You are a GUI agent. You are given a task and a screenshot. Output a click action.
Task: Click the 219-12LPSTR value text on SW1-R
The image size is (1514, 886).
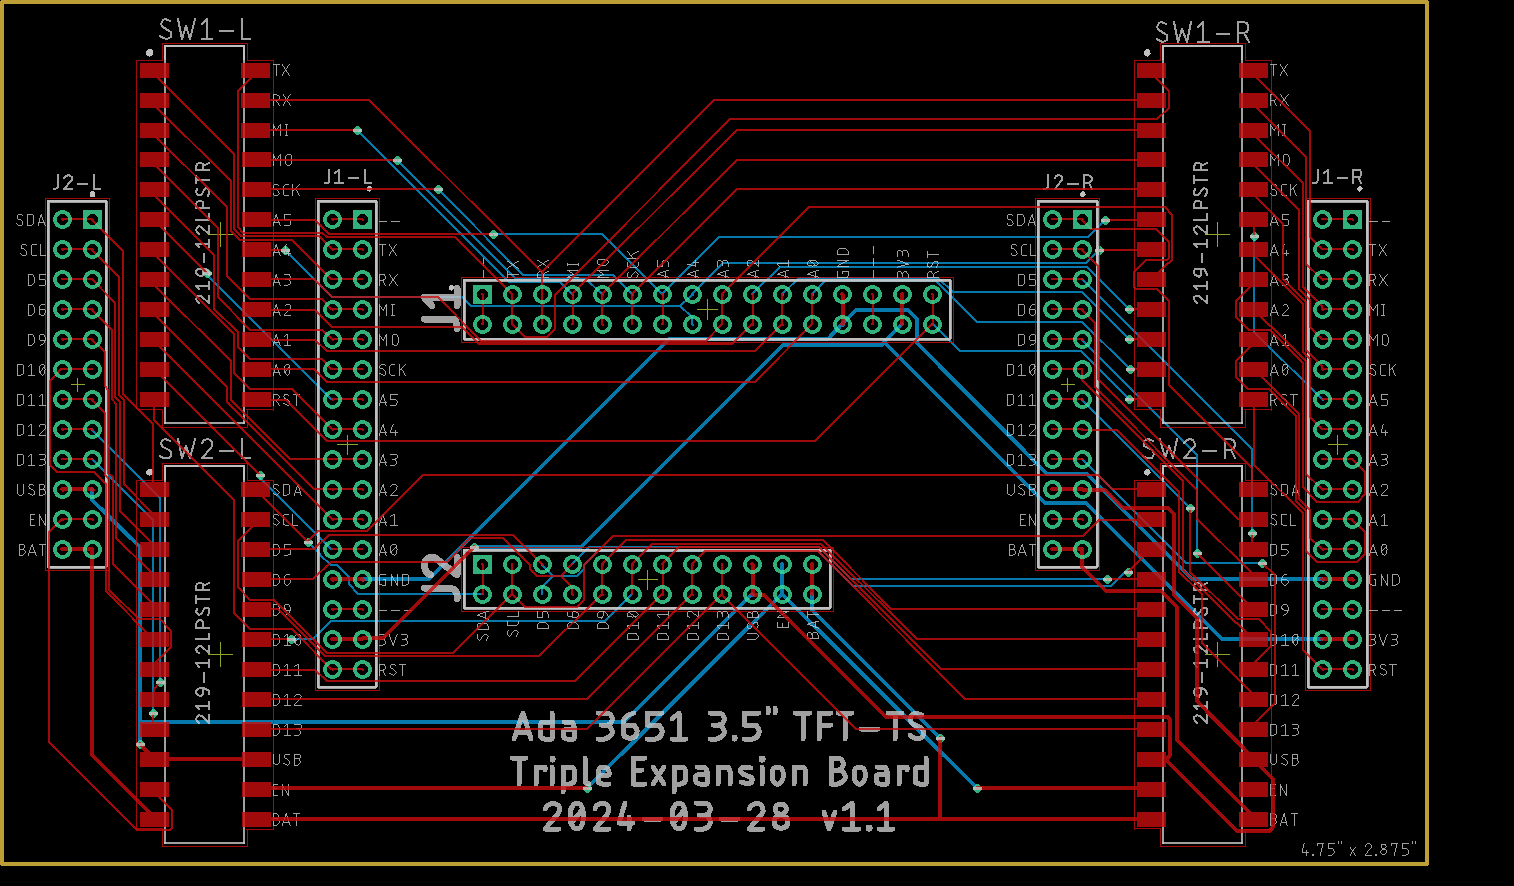tap(1201, 232)
